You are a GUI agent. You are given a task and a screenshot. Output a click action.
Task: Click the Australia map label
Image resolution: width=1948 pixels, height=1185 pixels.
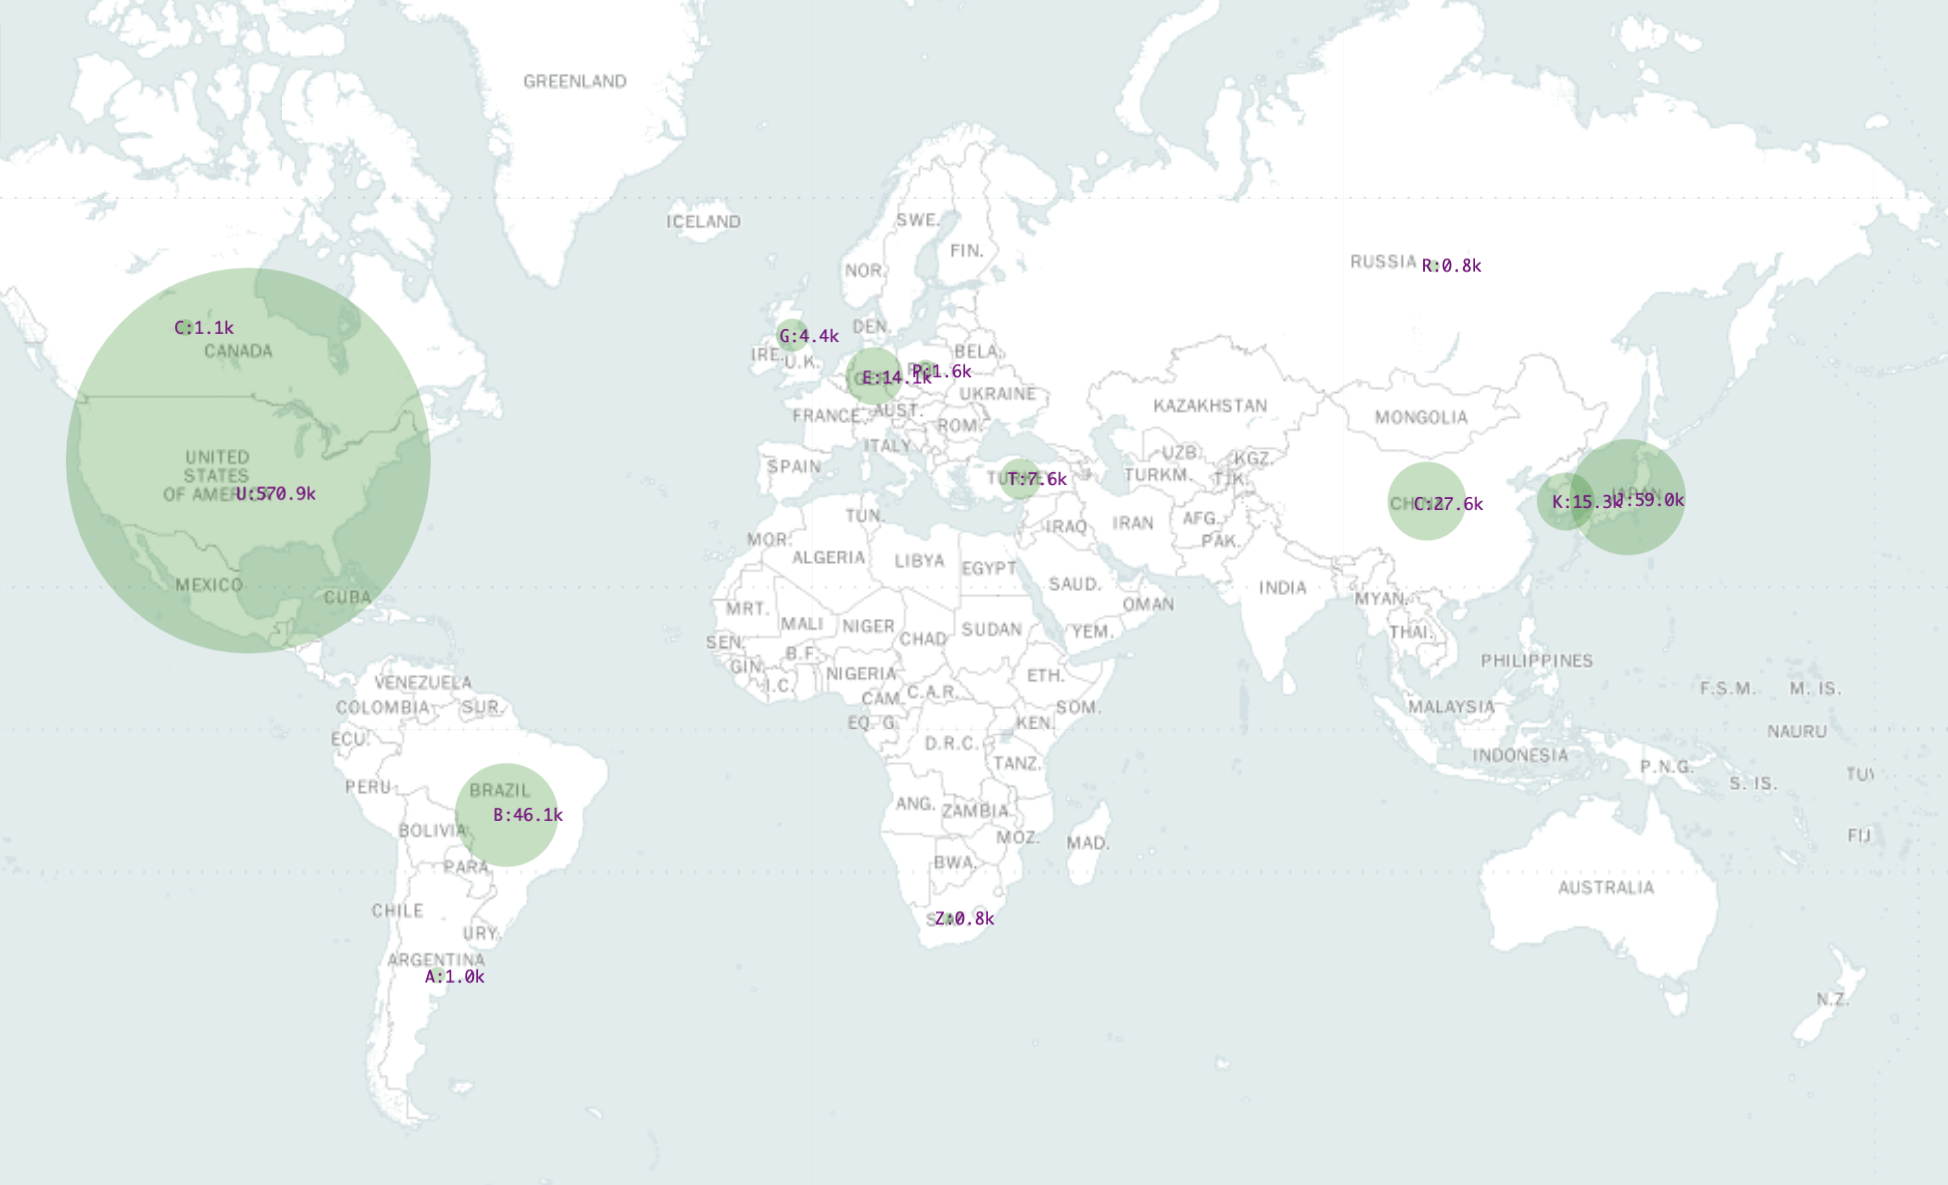click(x=1605, y=888)
